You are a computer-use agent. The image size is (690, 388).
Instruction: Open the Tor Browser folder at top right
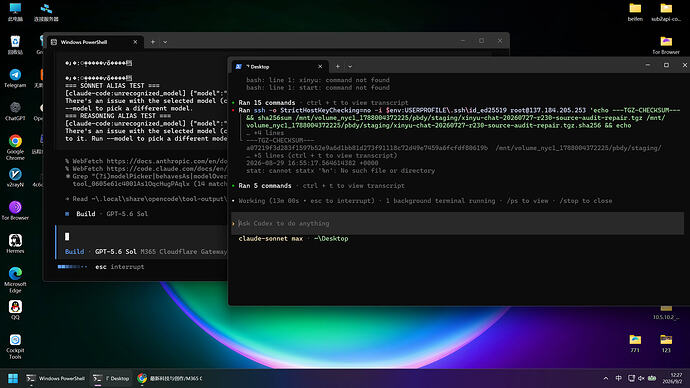click(x=666, y=45)
